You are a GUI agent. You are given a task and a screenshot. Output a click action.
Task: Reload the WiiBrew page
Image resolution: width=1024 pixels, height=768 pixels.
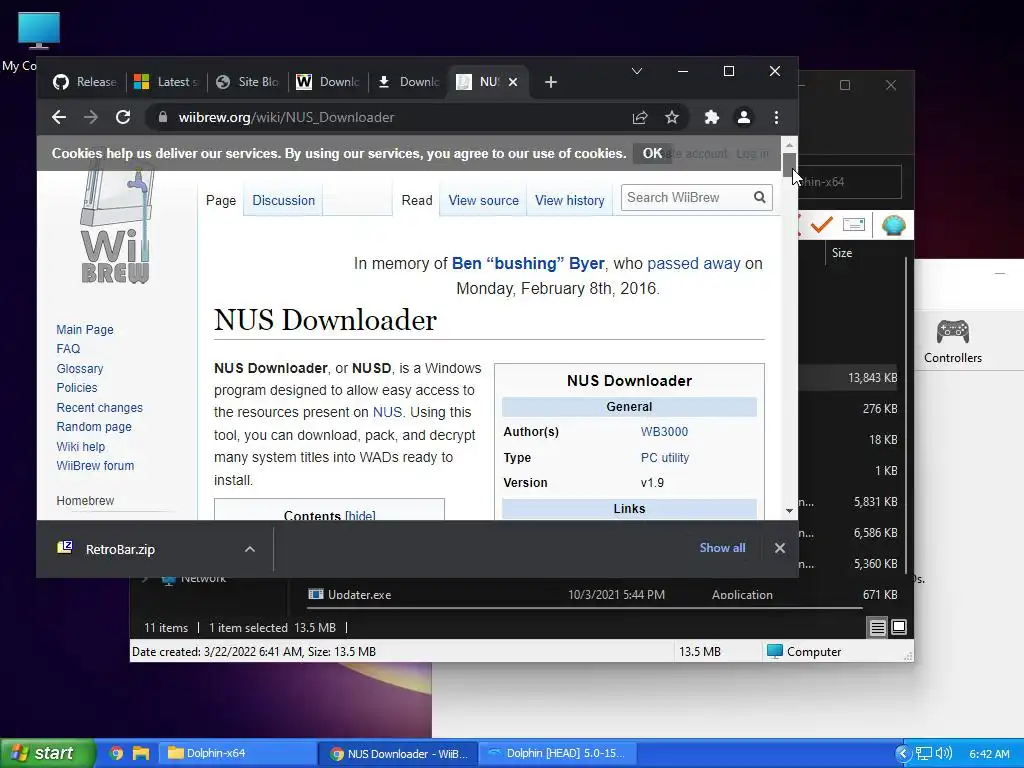[x=123, y=118]
